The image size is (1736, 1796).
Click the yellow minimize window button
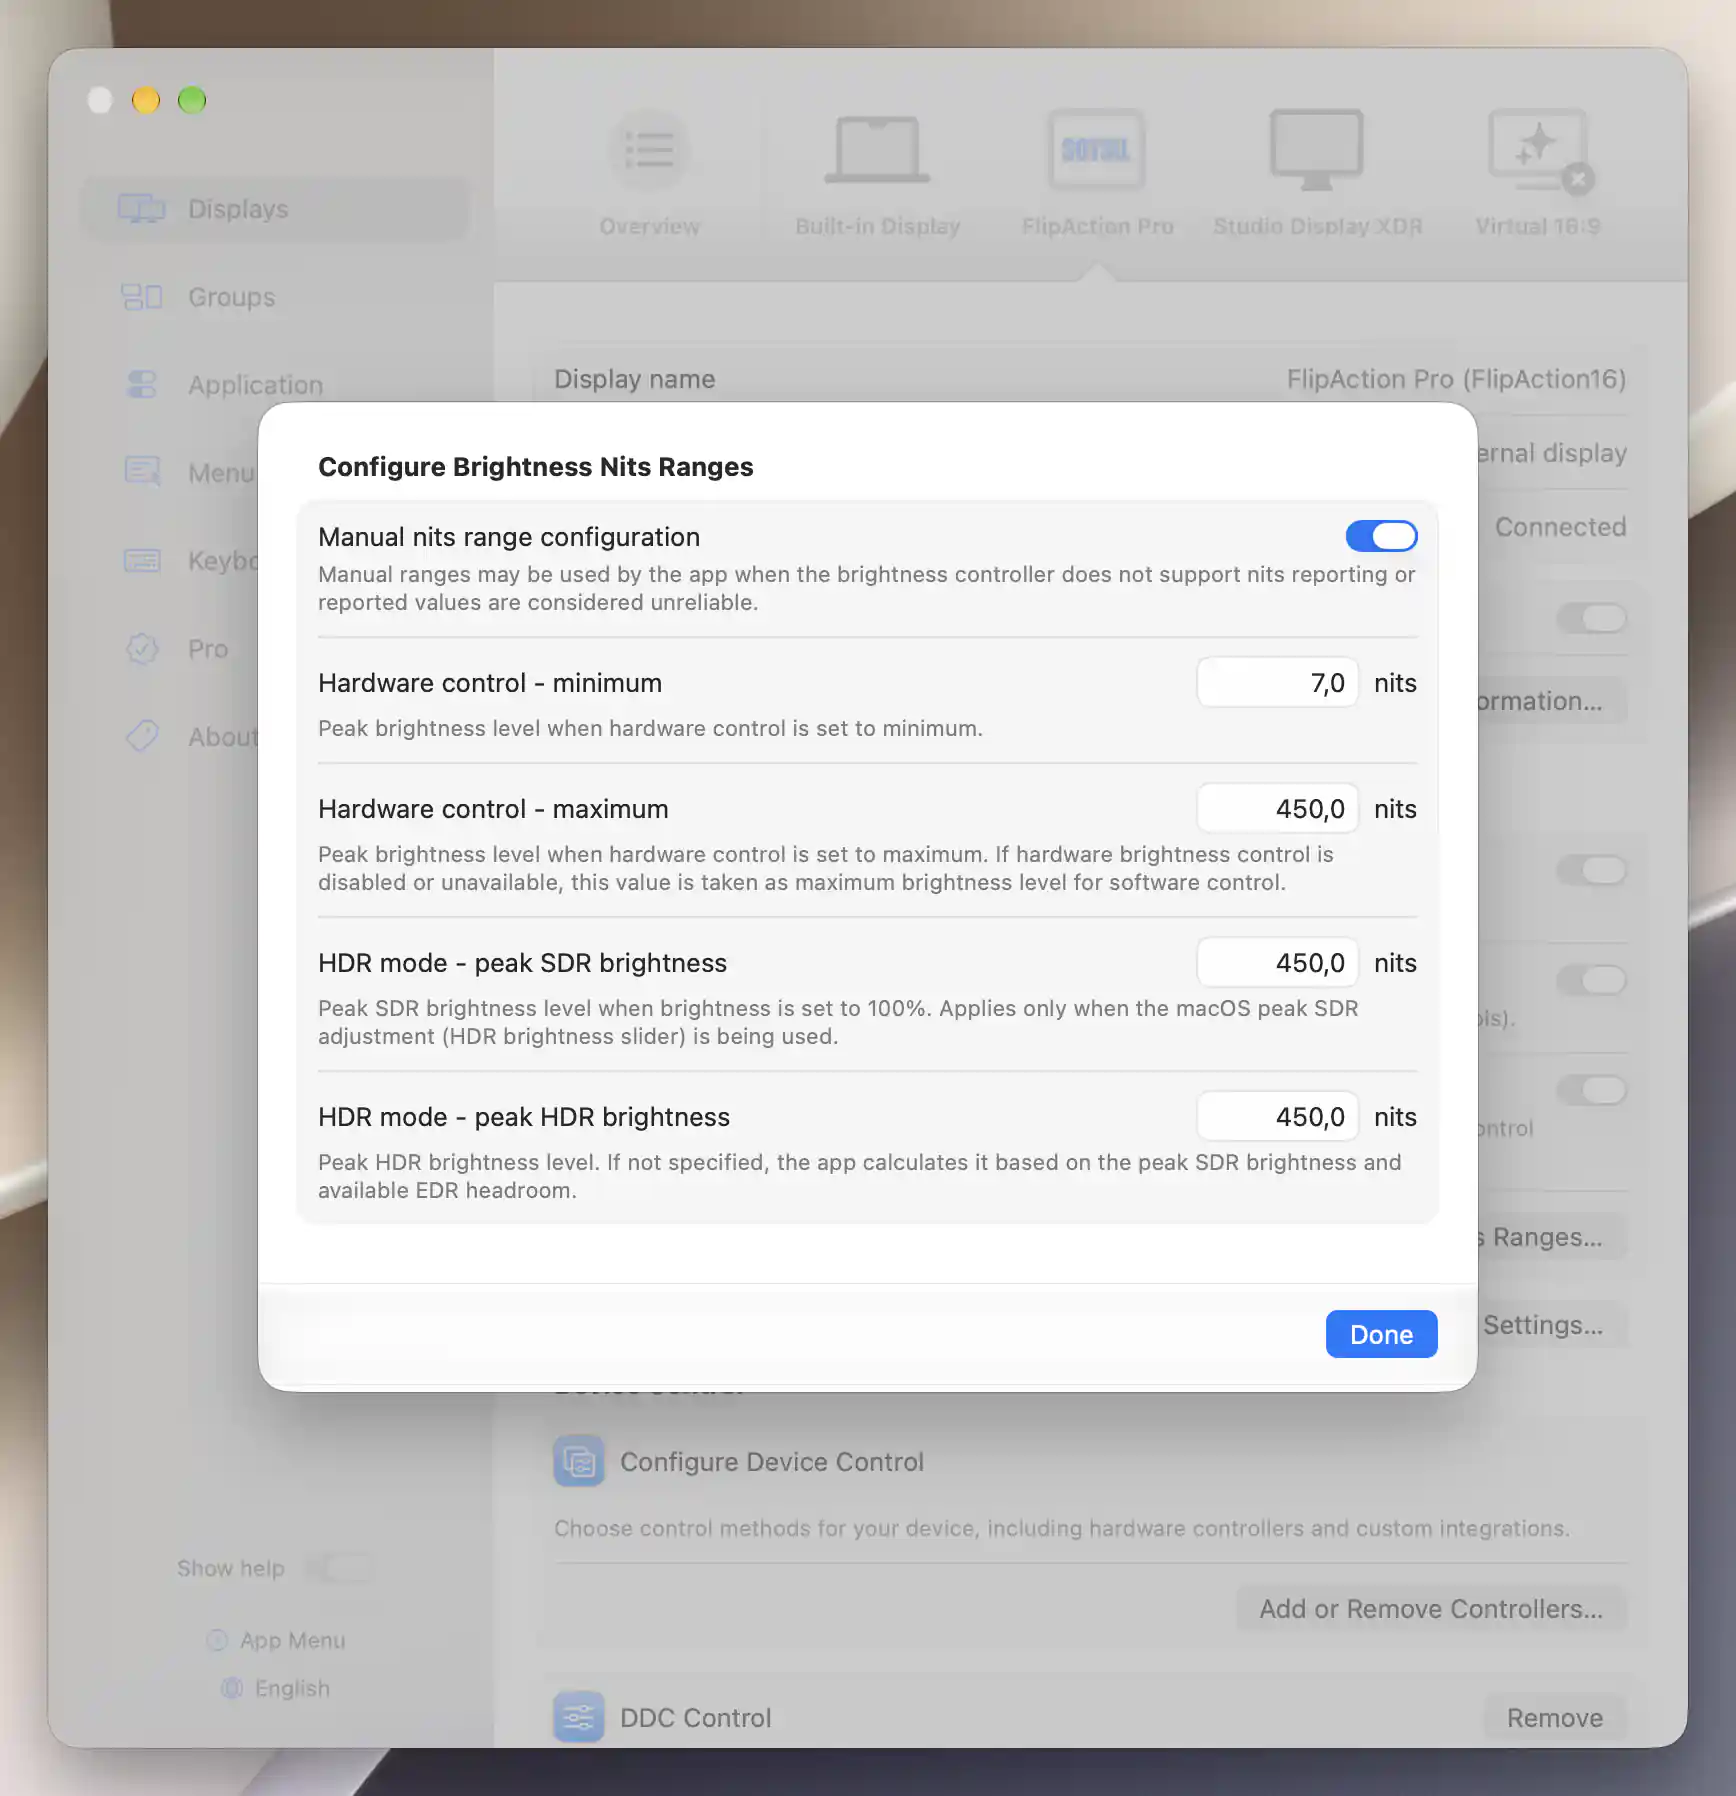click(x=146, y=100)
